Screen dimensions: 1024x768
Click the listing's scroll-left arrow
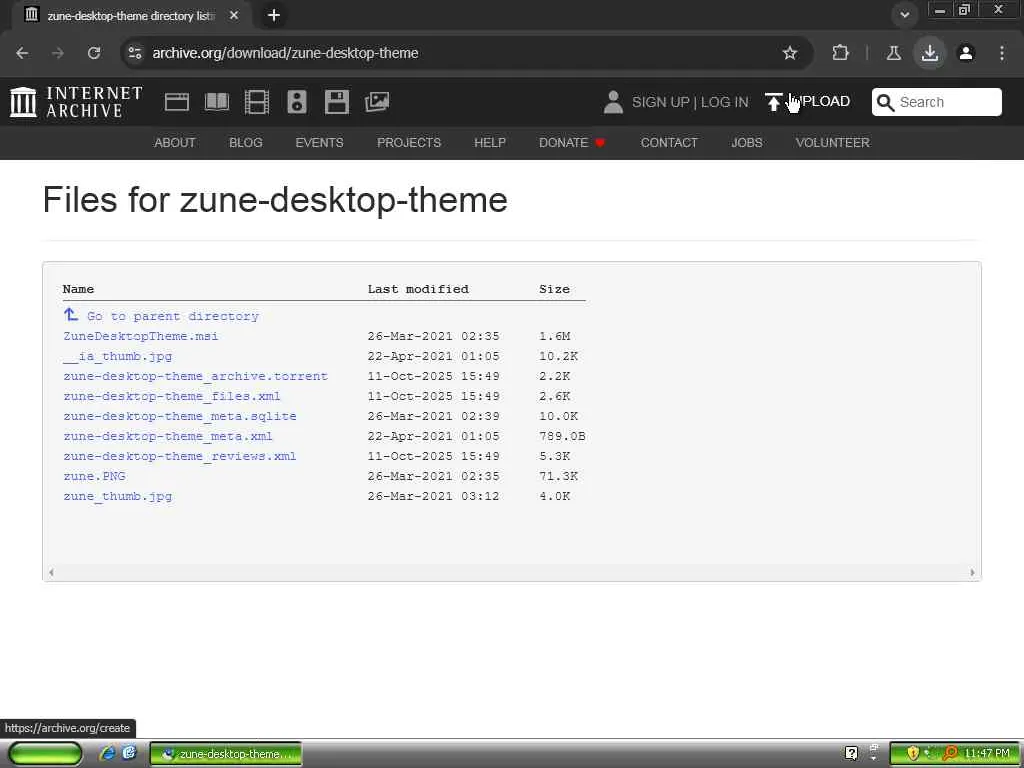point(51,573)
